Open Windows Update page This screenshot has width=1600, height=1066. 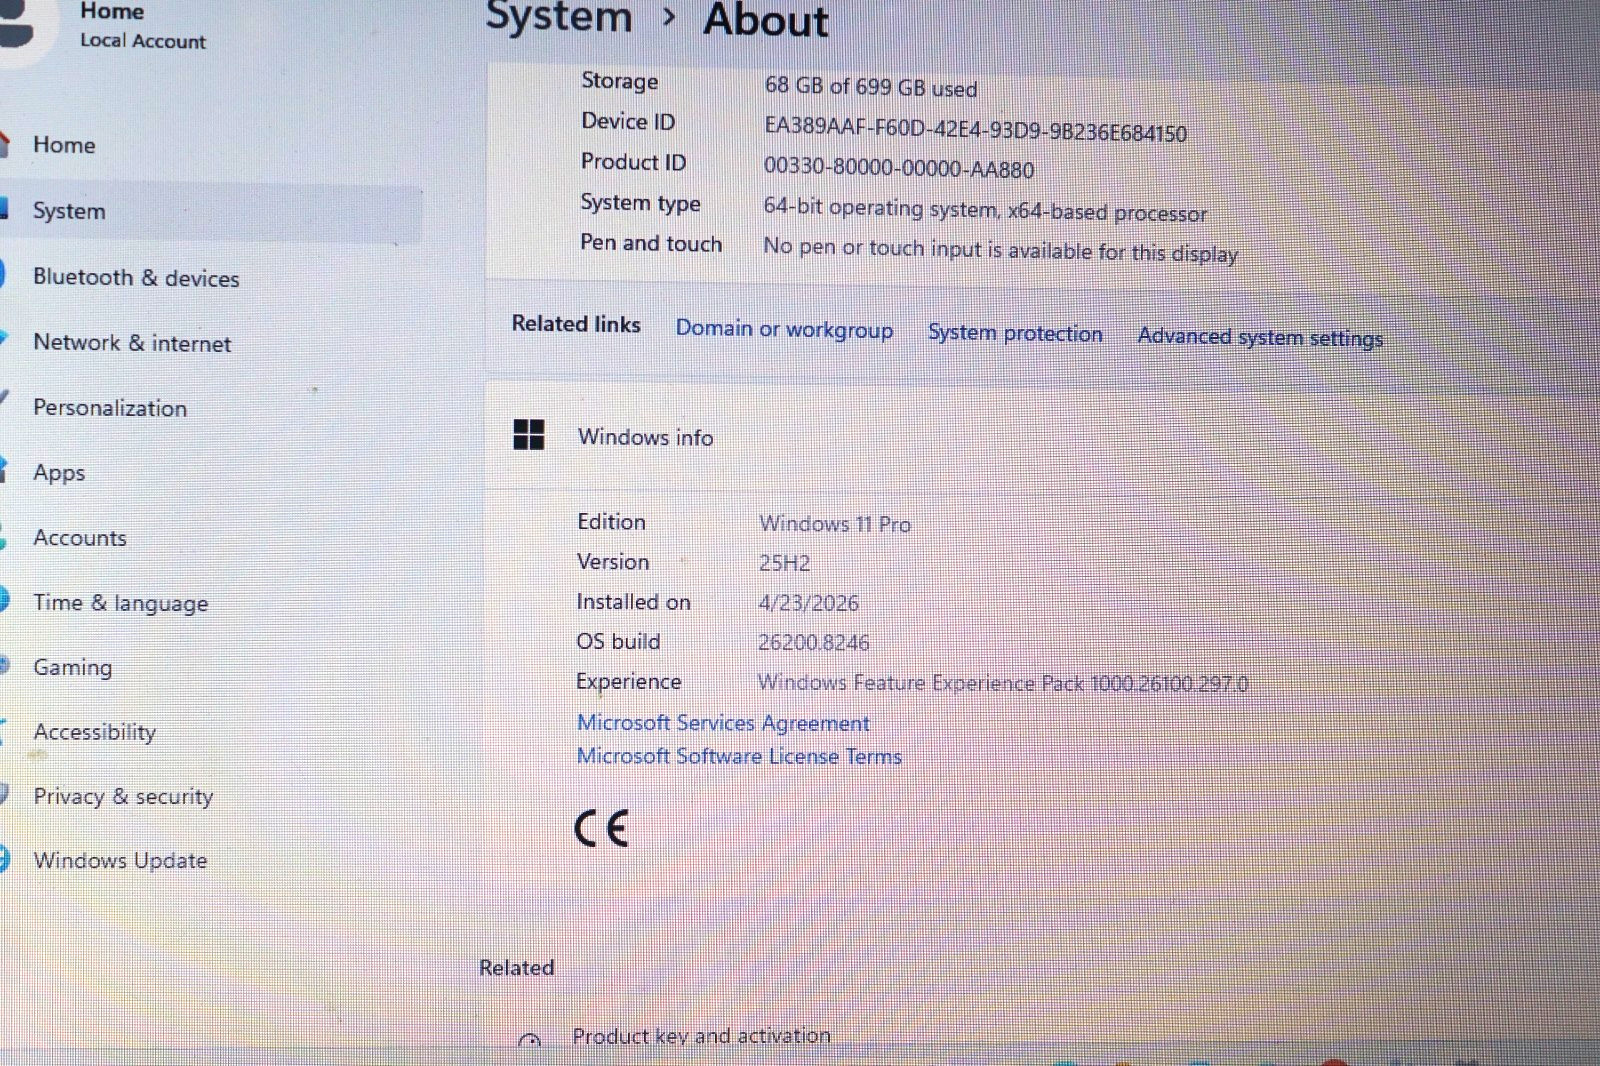point(120,861)
